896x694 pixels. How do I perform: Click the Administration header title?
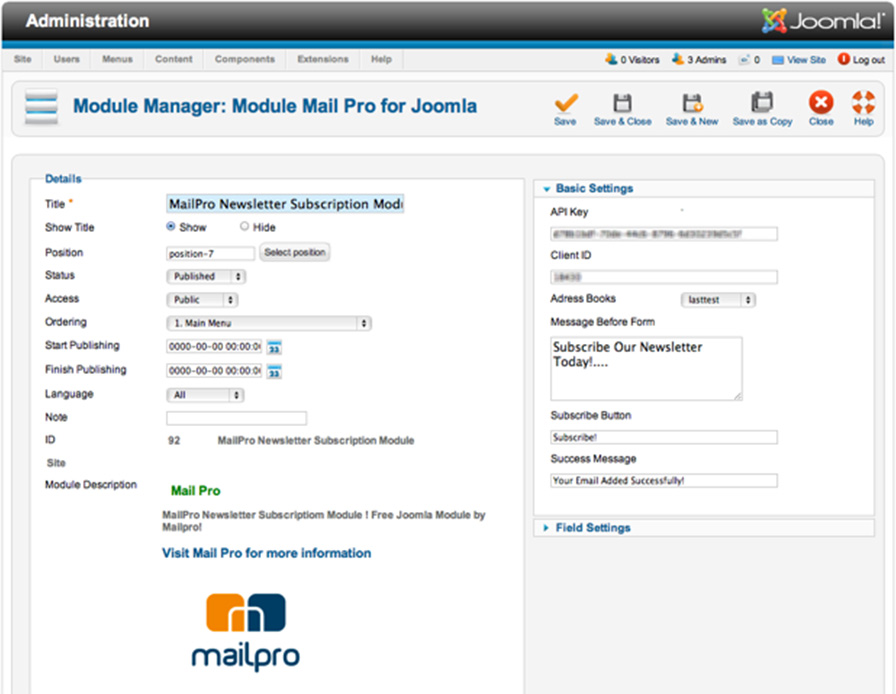[87, 21]
